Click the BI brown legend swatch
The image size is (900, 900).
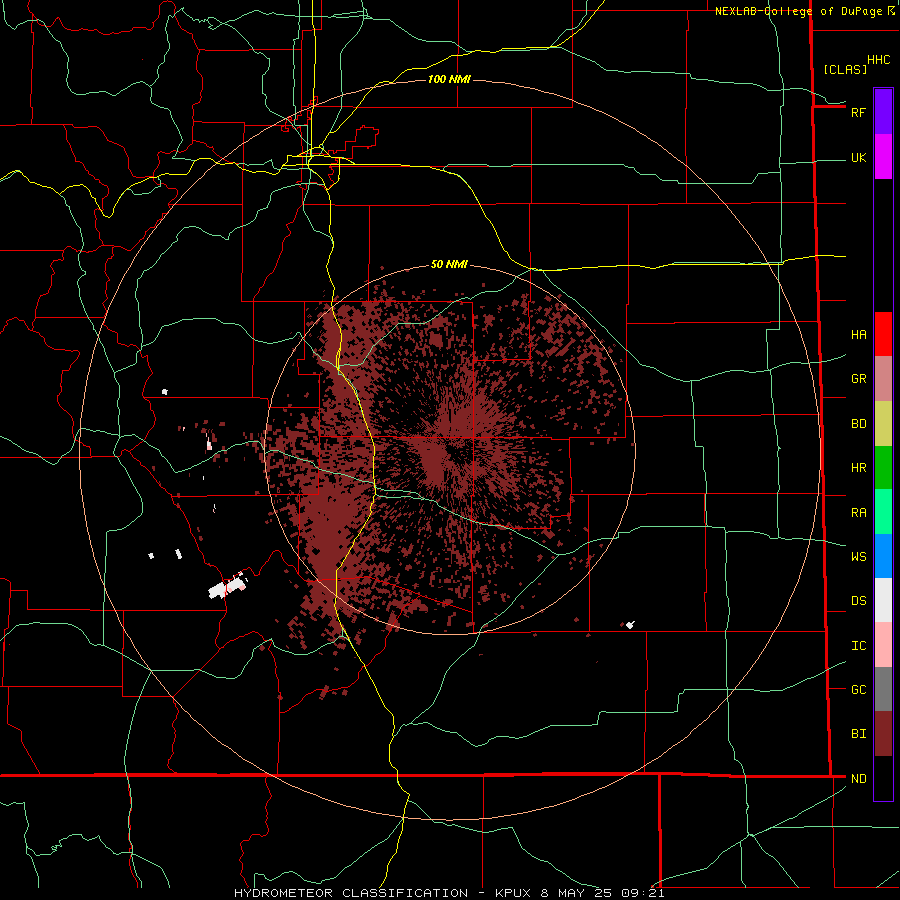883,734
